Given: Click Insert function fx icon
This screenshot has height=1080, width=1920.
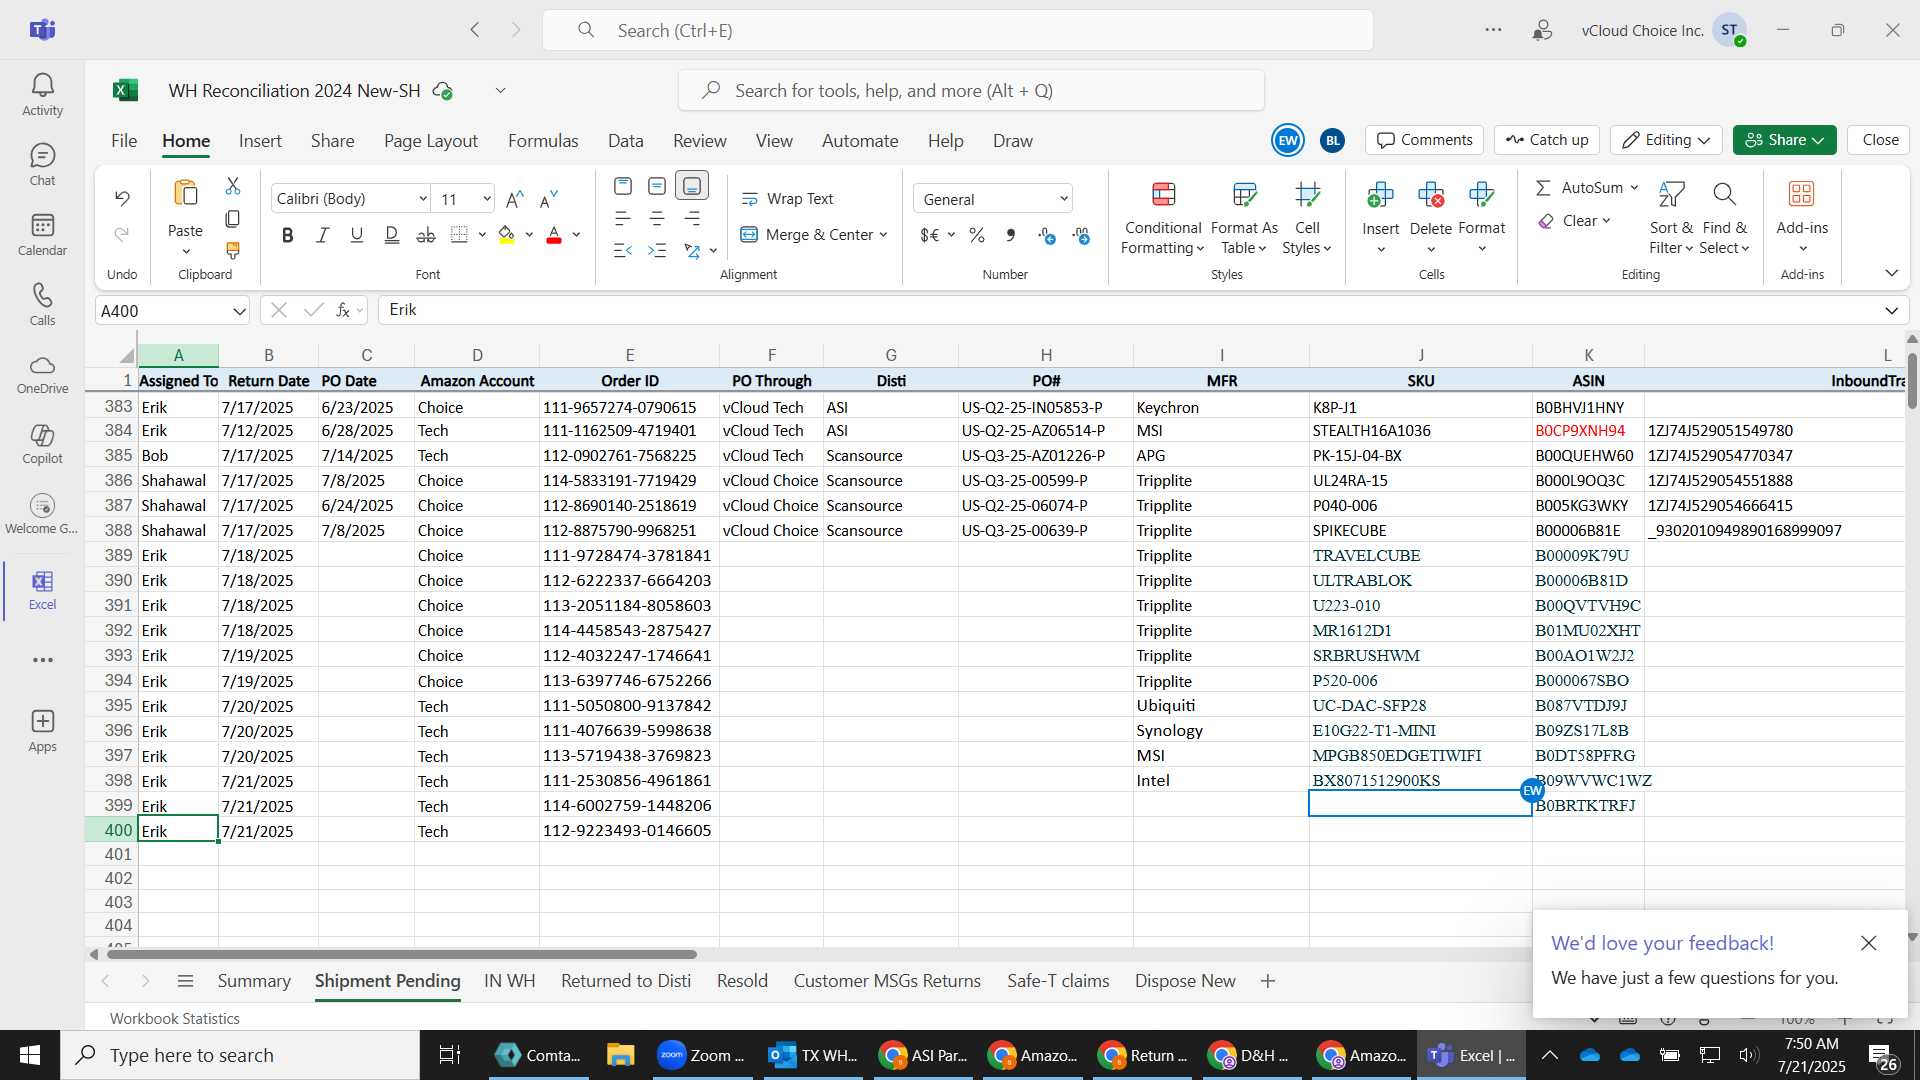Looking at the screenshot, I should [x=343, y=310].
